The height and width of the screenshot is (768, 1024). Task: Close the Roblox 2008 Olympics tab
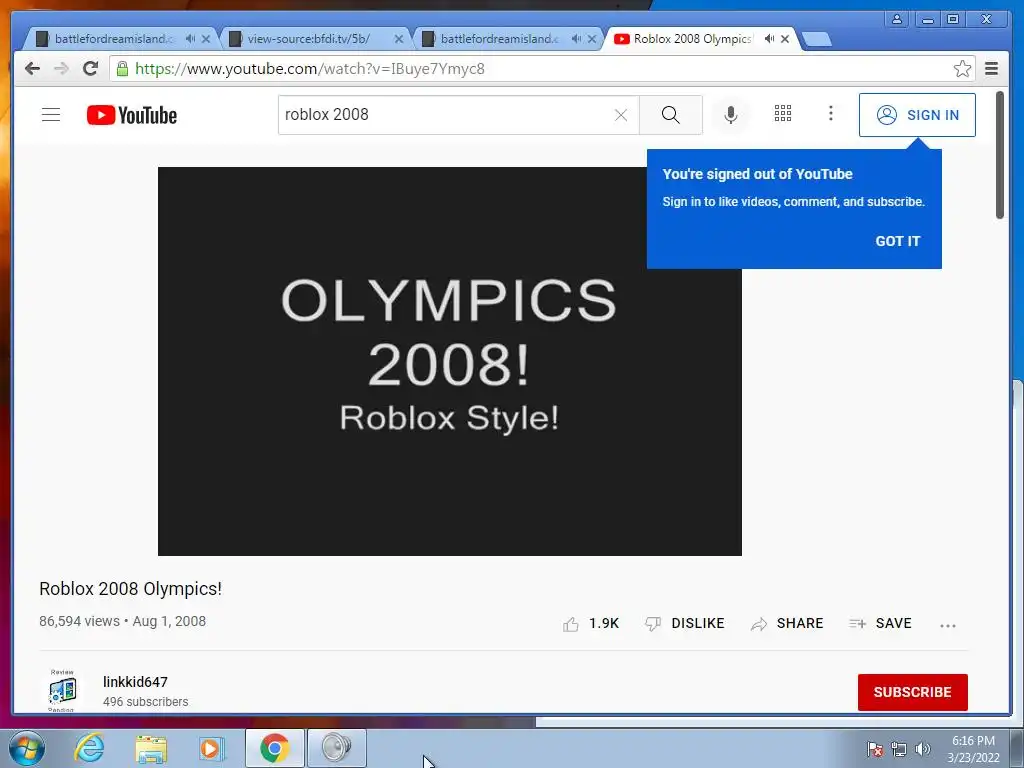785,39
